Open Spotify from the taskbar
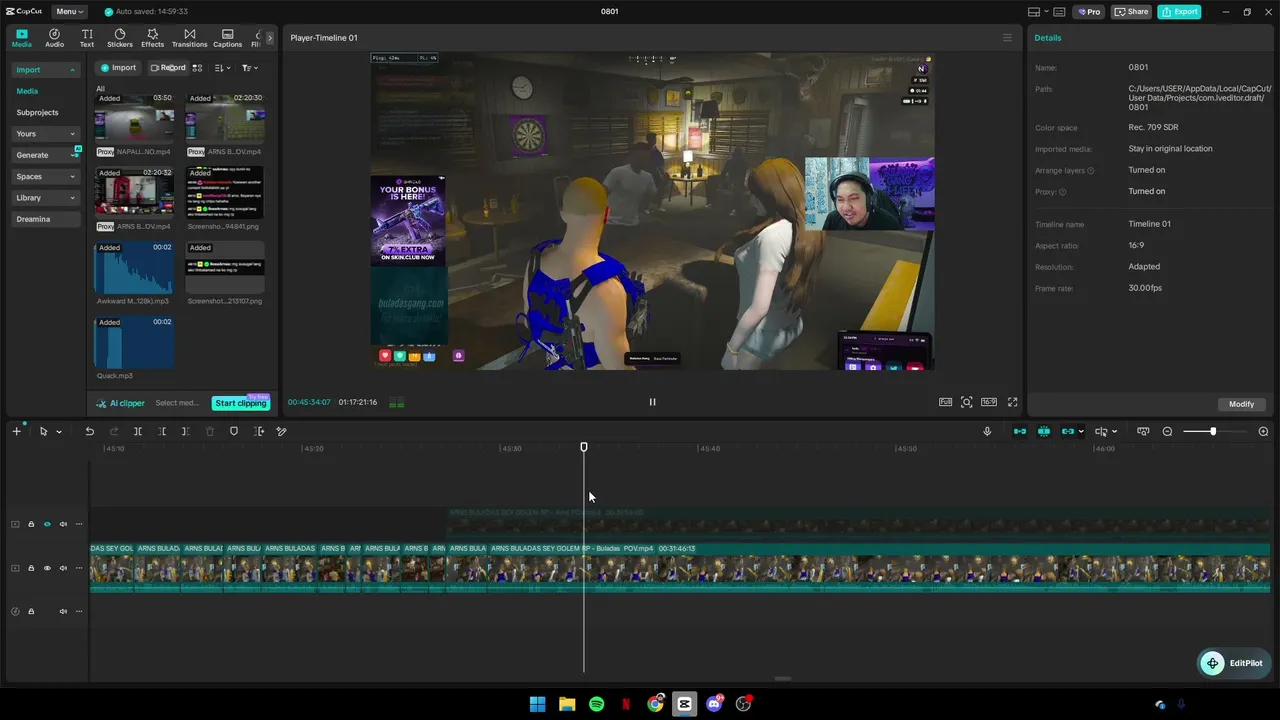Screen dimensions: 1280x720 coord(596,704)
